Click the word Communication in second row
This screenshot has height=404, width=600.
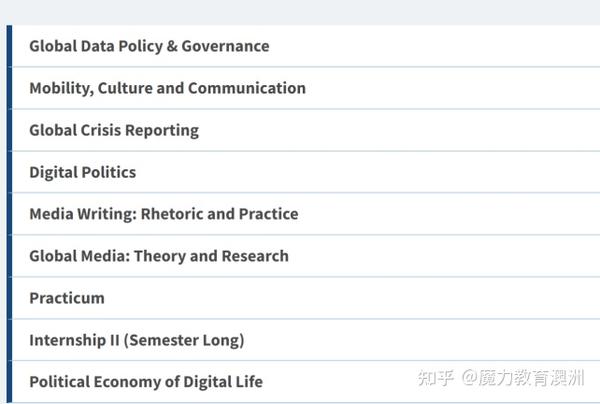[247, 88]
